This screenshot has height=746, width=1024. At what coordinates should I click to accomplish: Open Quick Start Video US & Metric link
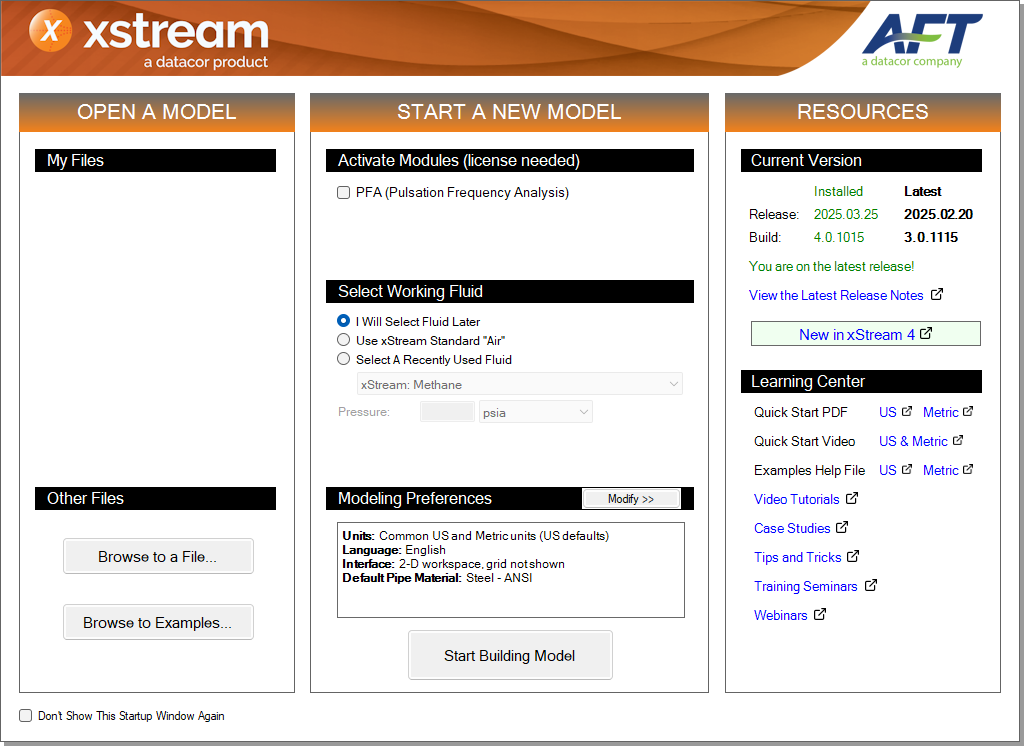[x=913, y=441]
